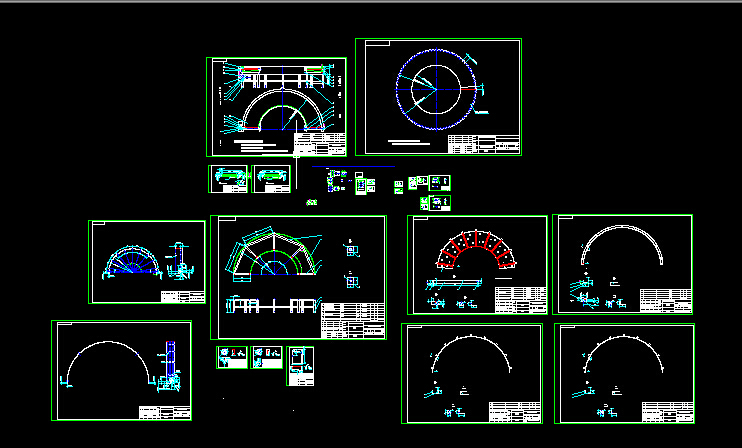742x448 pixels.
Task: Click the blue horizontal line between the top sheets
Action: 353,167
